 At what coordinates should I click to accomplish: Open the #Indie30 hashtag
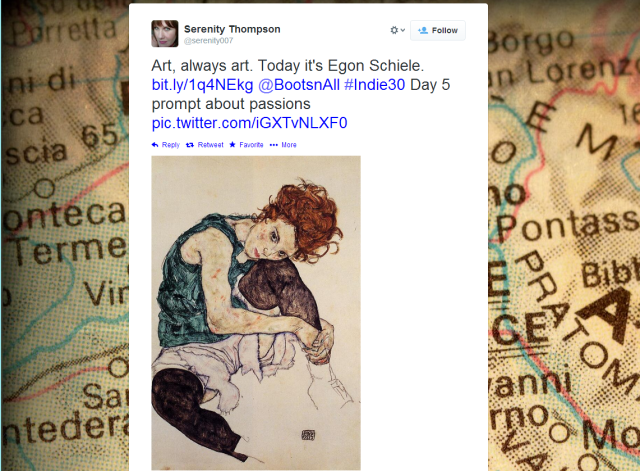point(375,85)
